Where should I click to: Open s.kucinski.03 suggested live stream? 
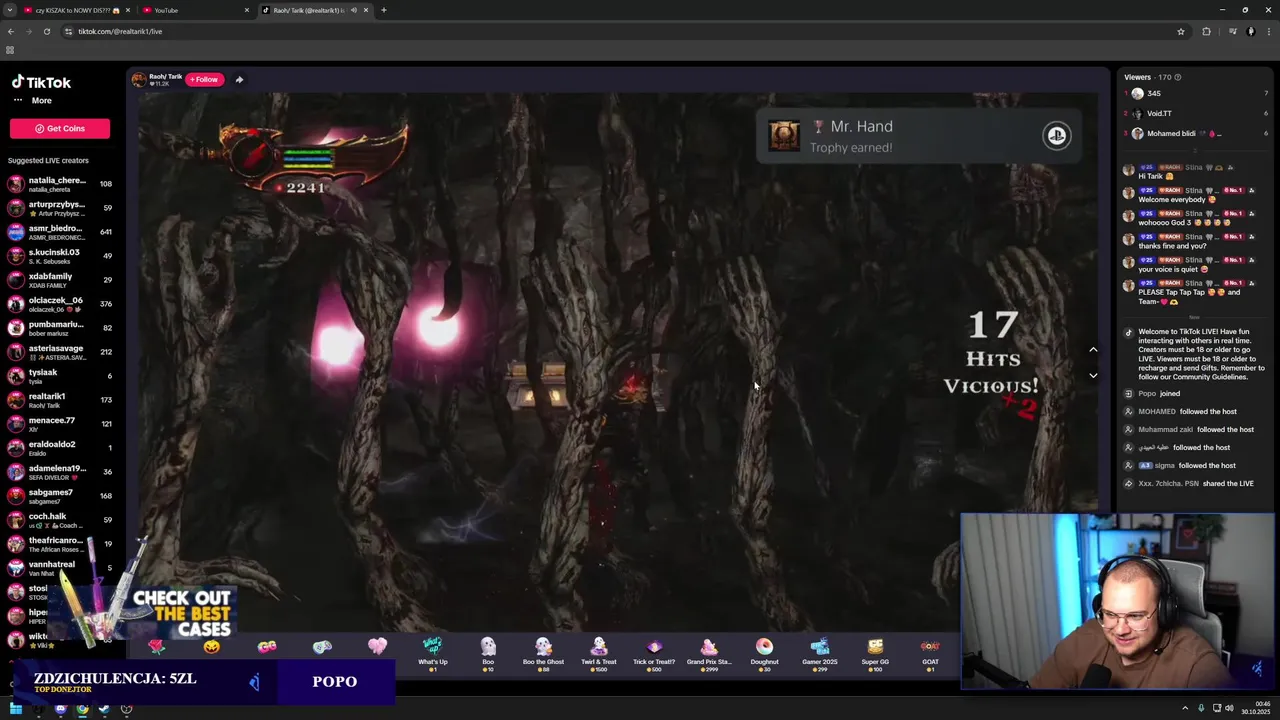click(60, 256)
